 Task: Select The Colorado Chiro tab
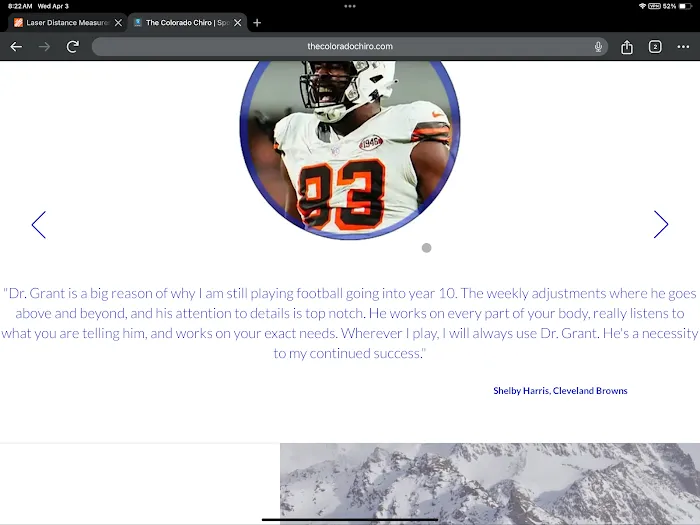coord(182,23)
